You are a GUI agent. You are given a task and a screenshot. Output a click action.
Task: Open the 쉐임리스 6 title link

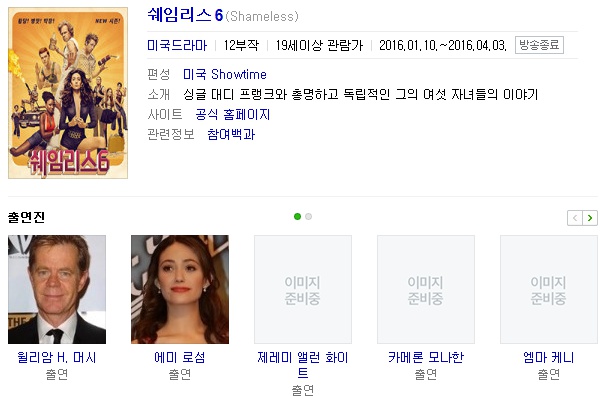click(x=185, y=15)
